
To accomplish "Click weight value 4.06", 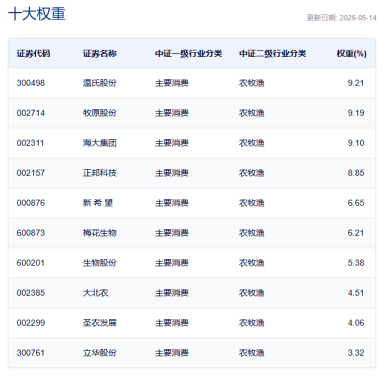I will click(356, 323).
